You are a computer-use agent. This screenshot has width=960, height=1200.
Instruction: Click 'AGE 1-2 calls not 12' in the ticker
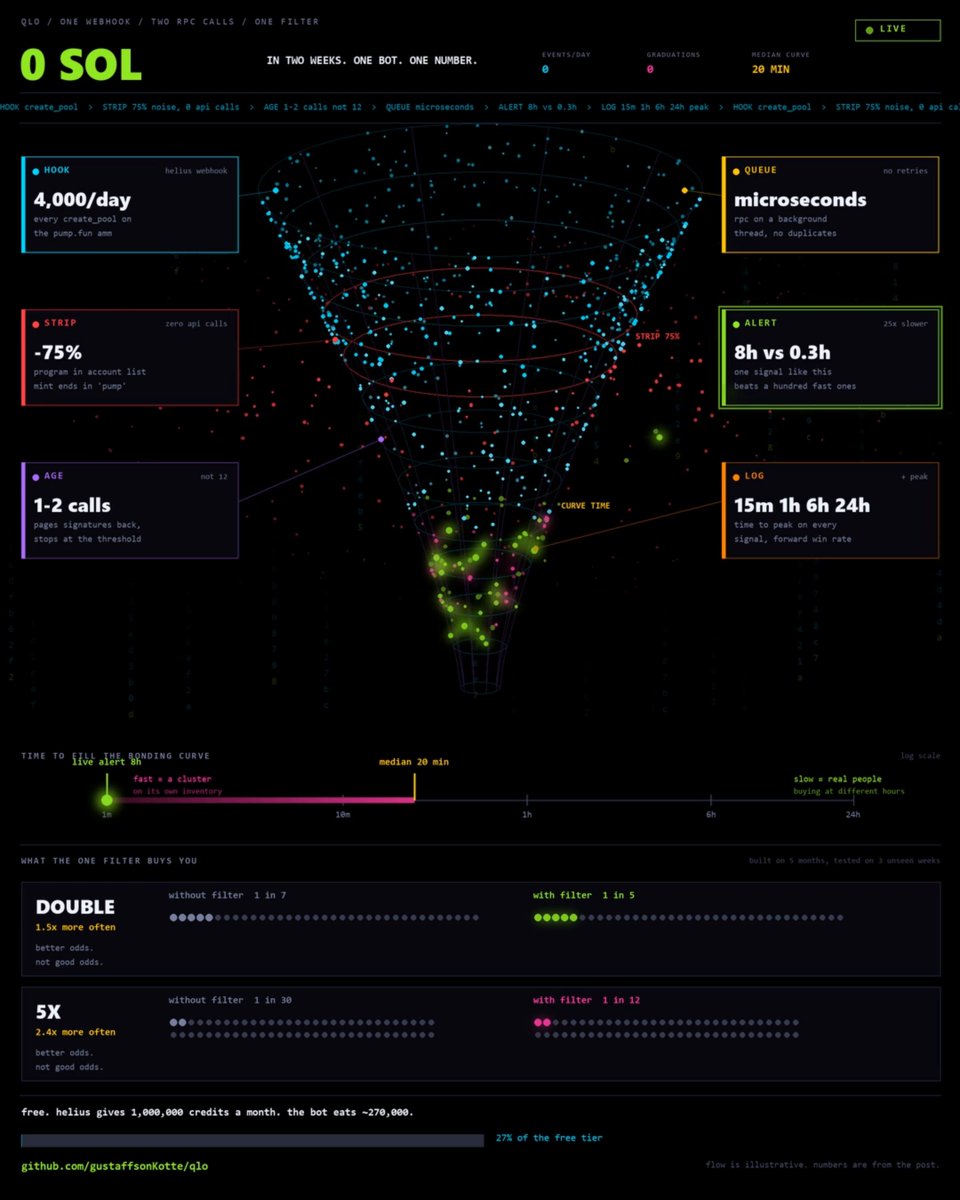[x=312, y=107]
